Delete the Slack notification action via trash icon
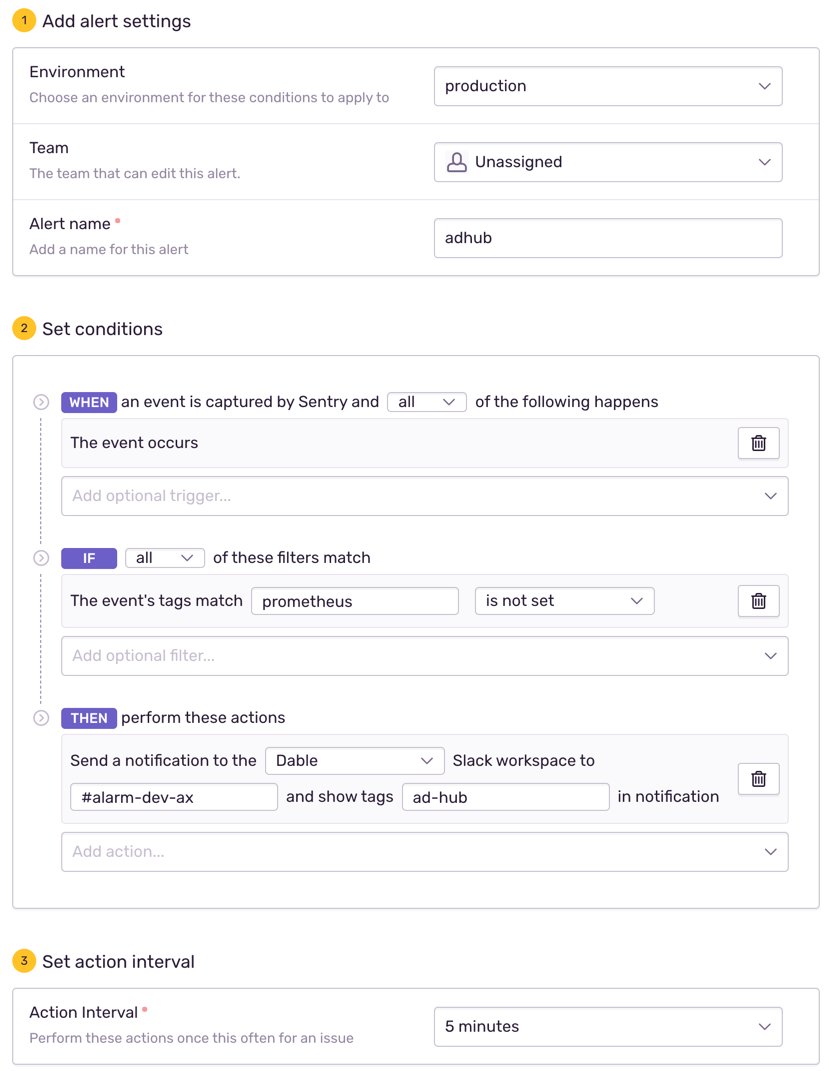Viewport: 829px width, 1071px height. pos(758,779)
